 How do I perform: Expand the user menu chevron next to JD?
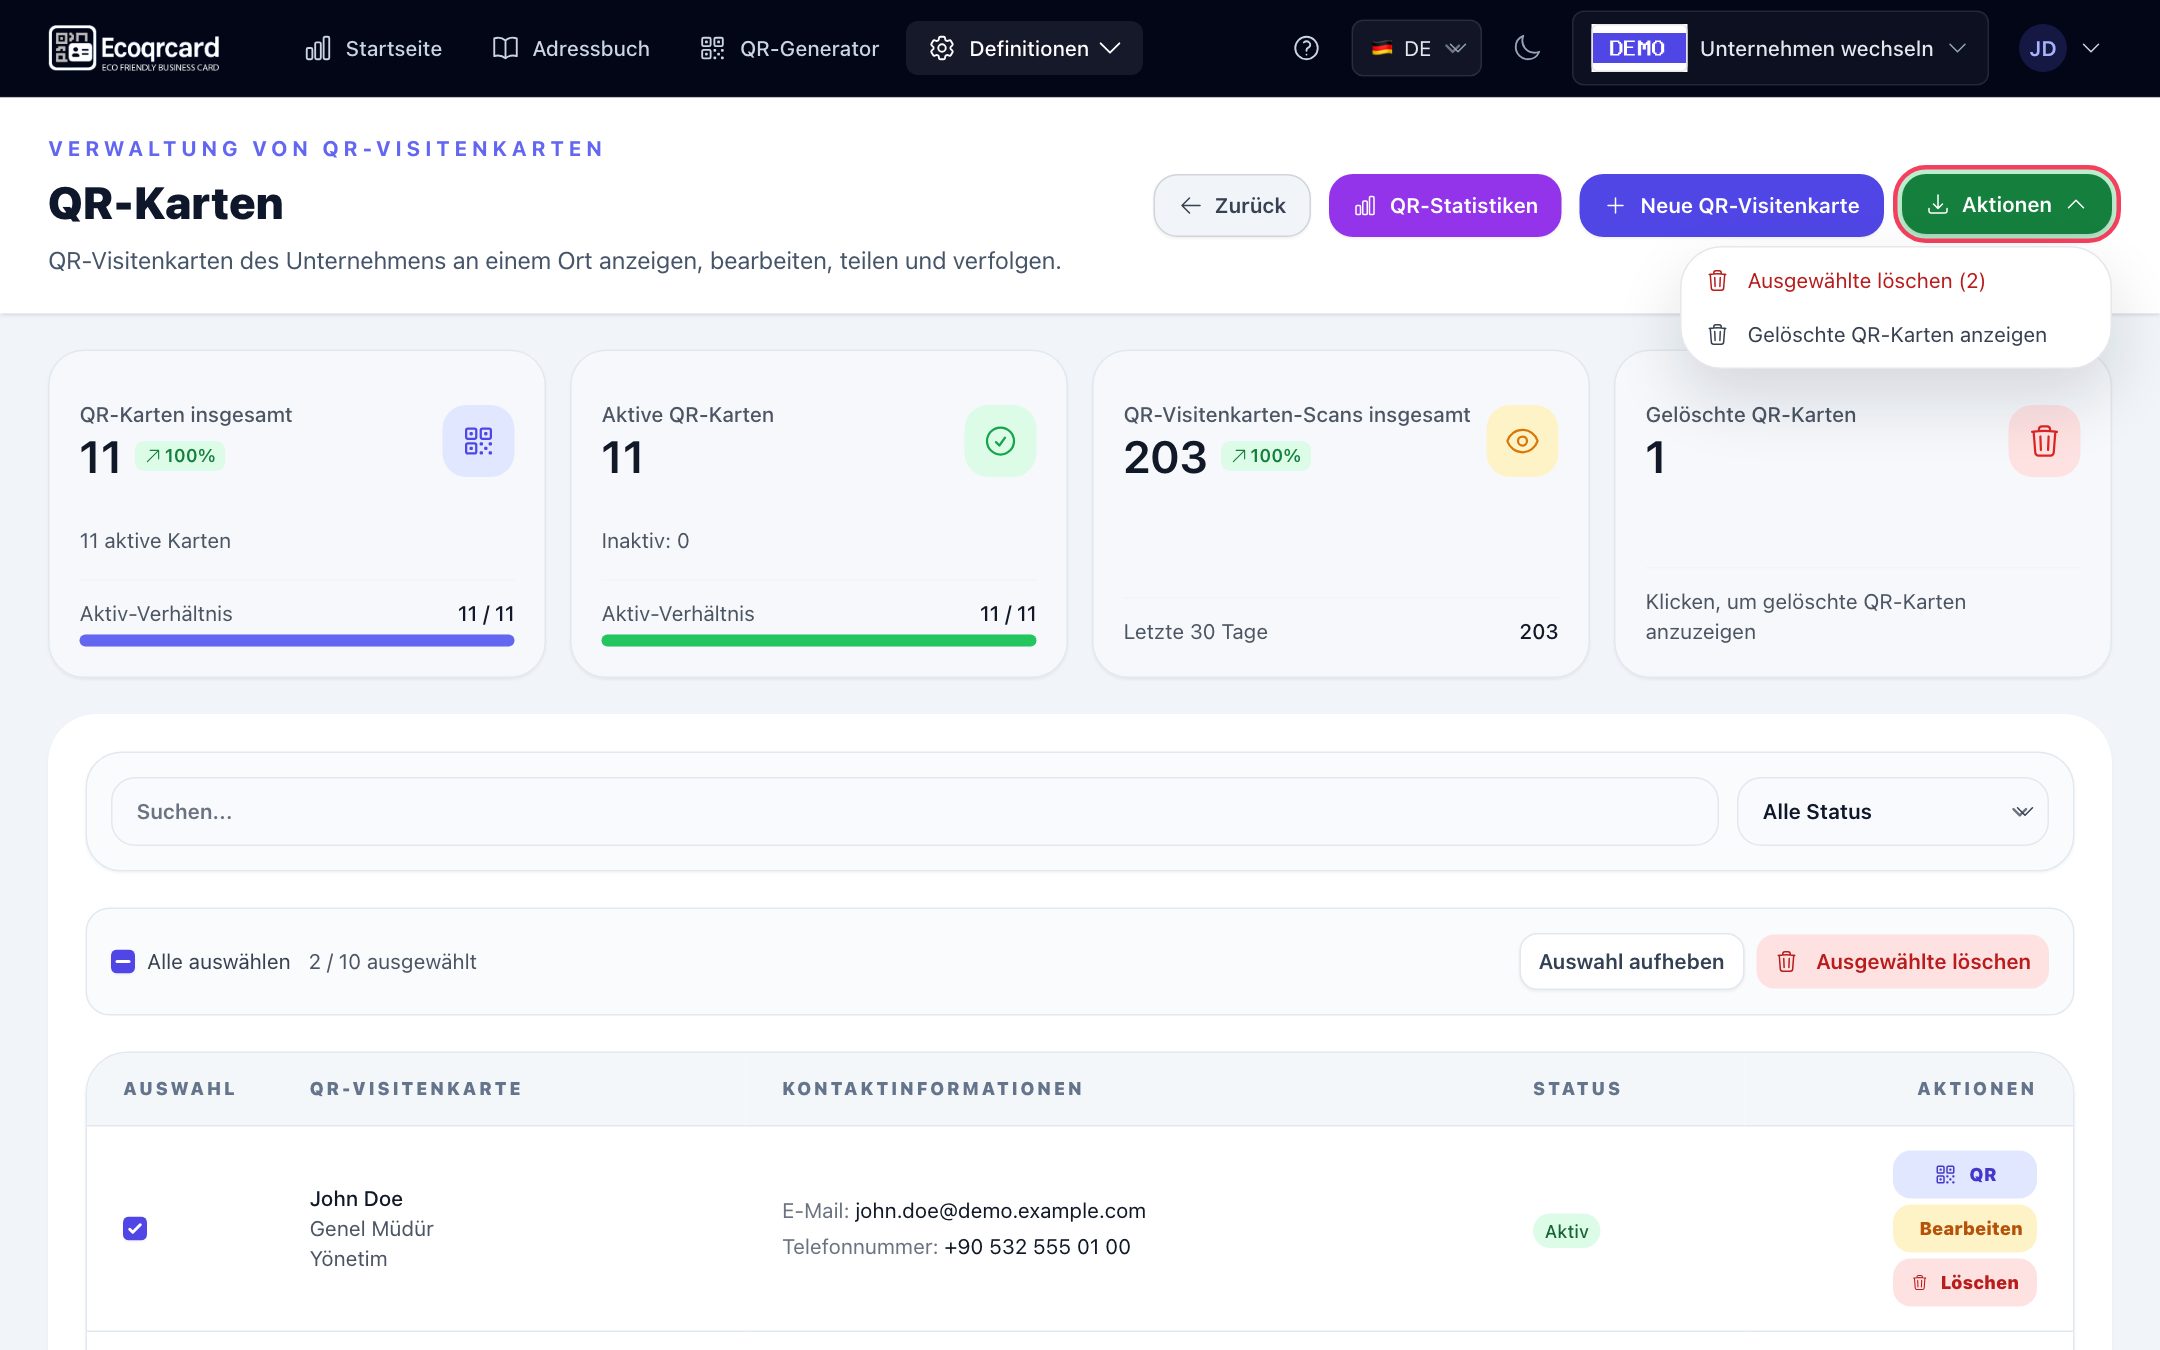(2090, 48)
